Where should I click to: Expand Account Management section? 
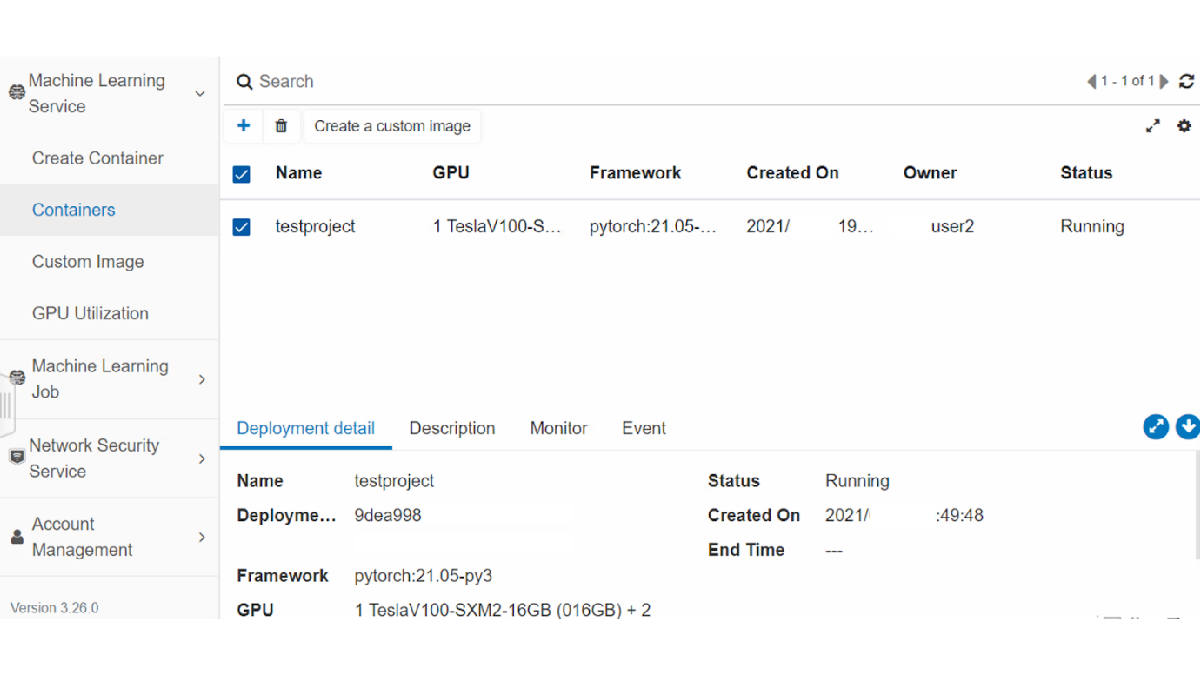coord(201,537)
